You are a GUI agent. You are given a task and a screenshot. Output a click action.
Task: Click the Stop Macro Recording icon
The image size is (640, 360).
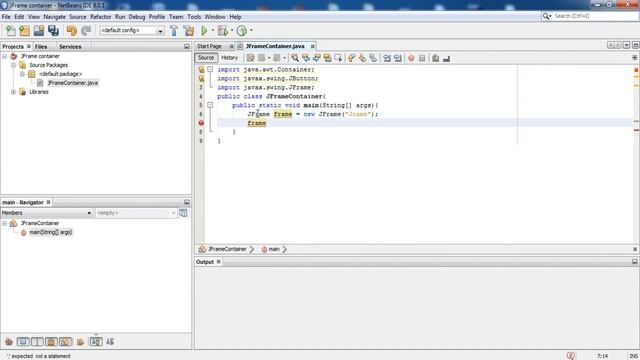tap(422, 58)
